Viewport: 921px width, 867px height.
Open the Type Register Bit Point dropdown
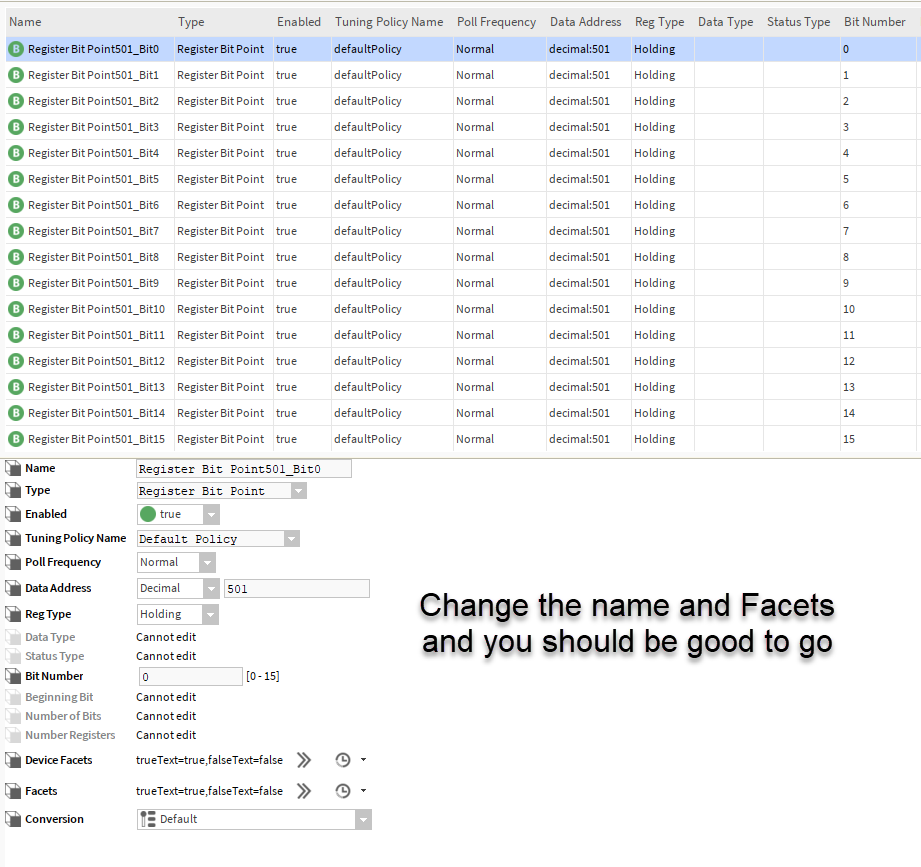point(298,491)
